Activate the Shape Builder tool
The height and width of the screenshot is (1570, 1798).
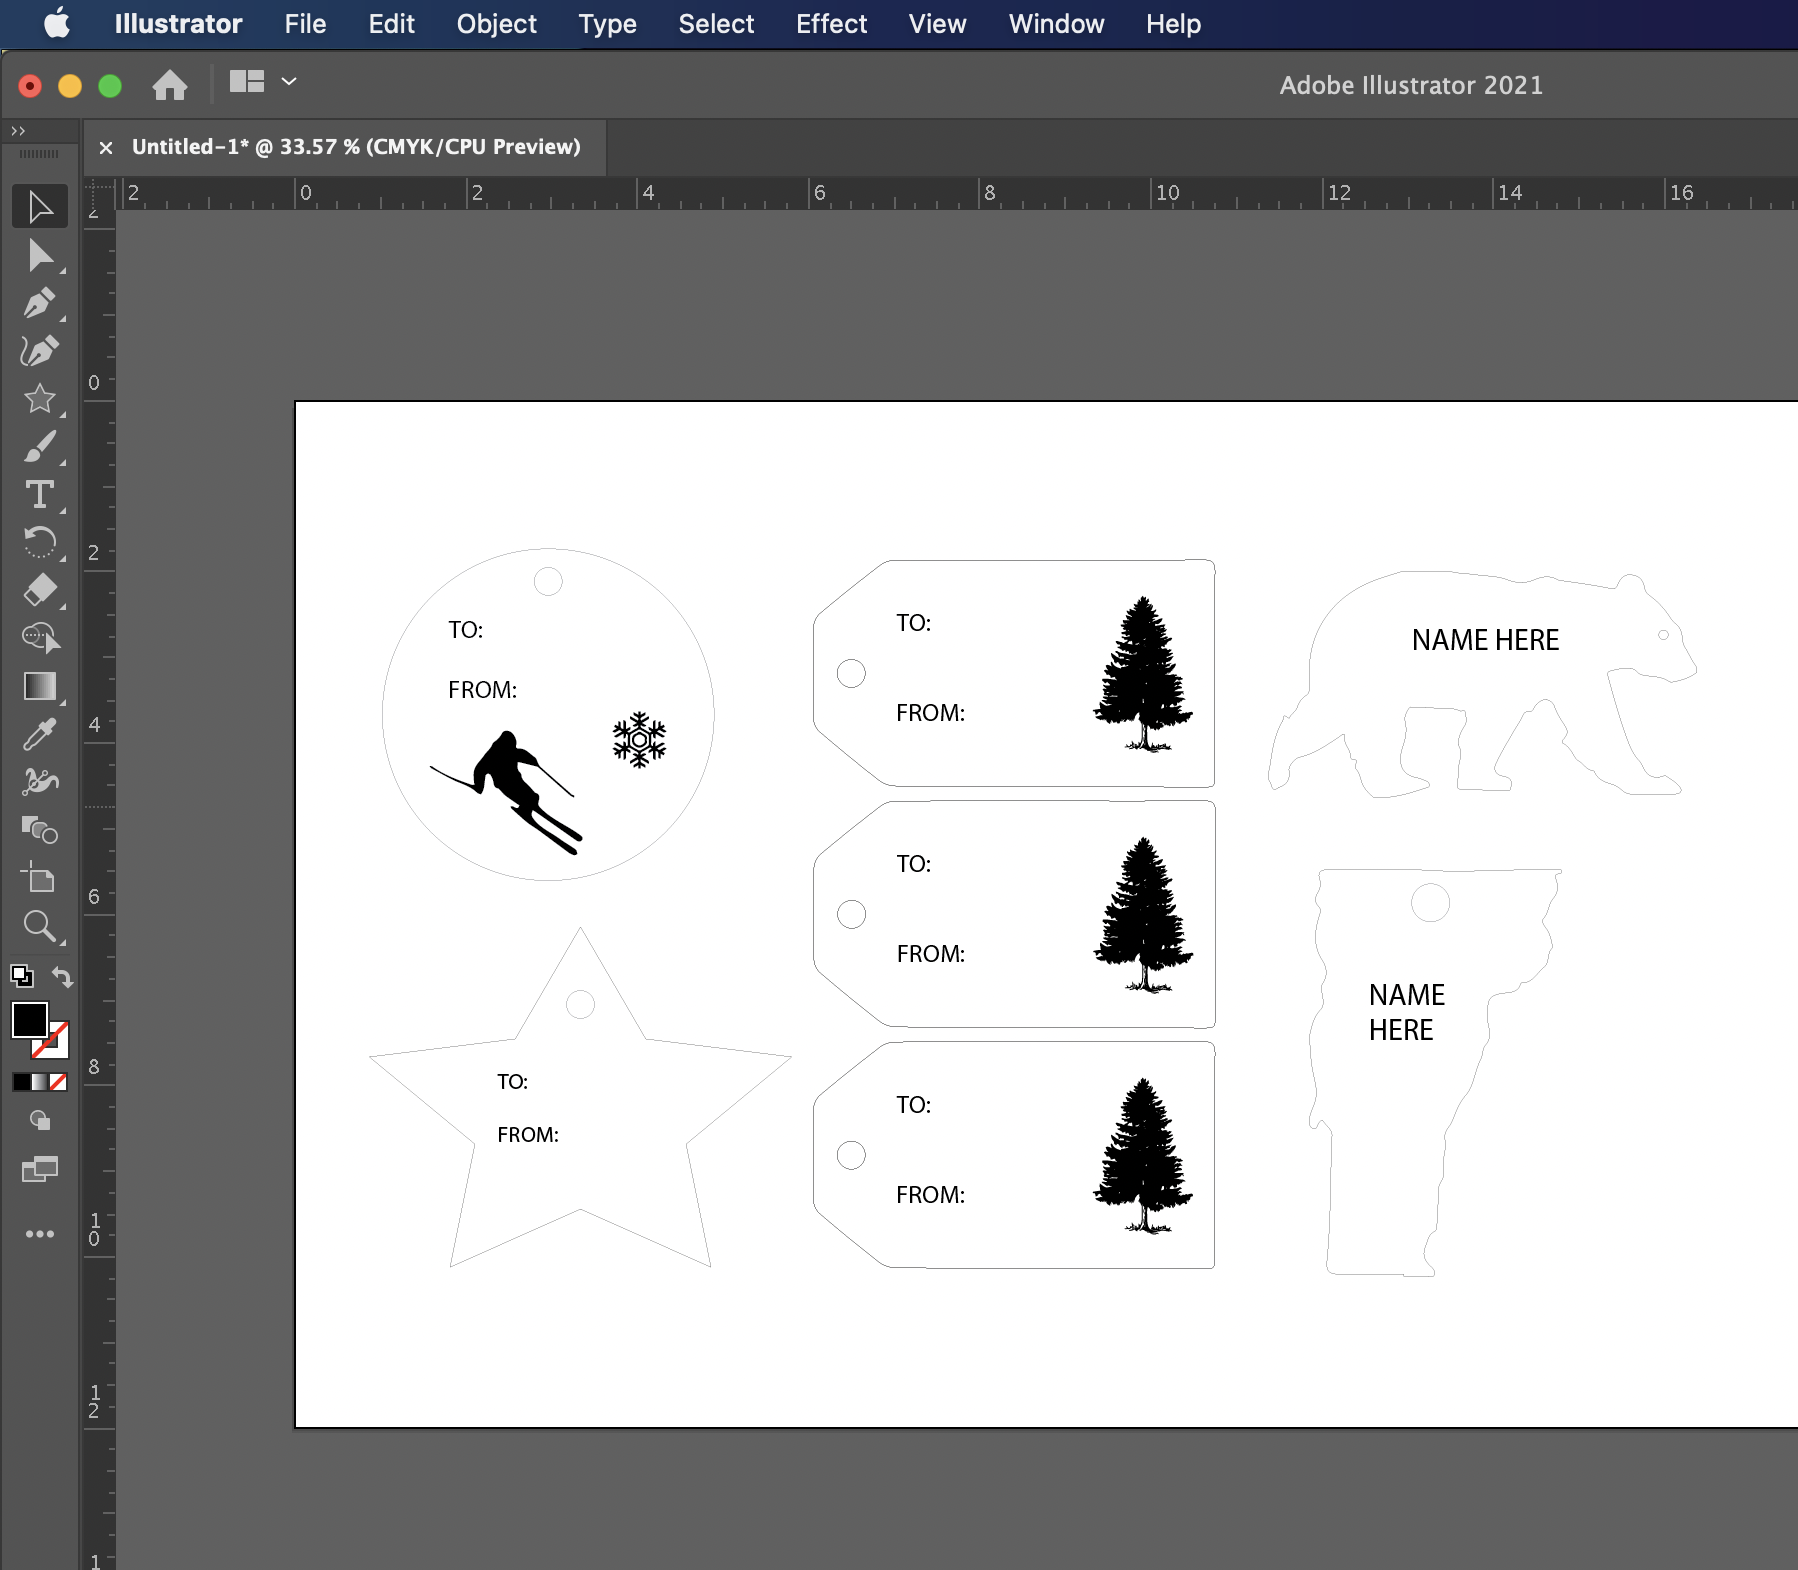(40, 830)
